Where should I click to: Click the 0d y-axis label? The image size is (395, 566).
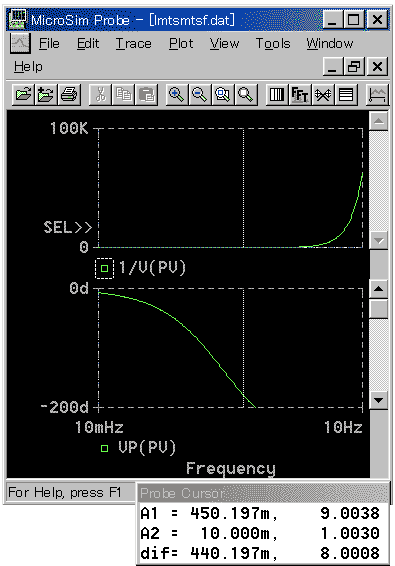pos(79,288)
